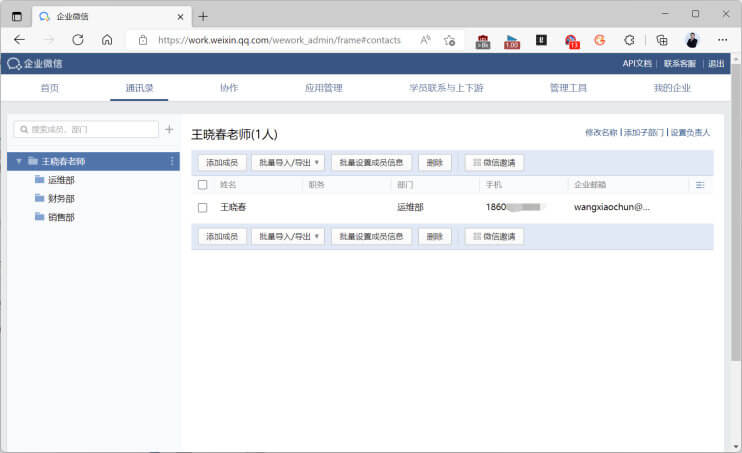Click the 运维部 cell in member row
Screen dimensions: 742x453
pyautogui.click(x=410, y=207)
